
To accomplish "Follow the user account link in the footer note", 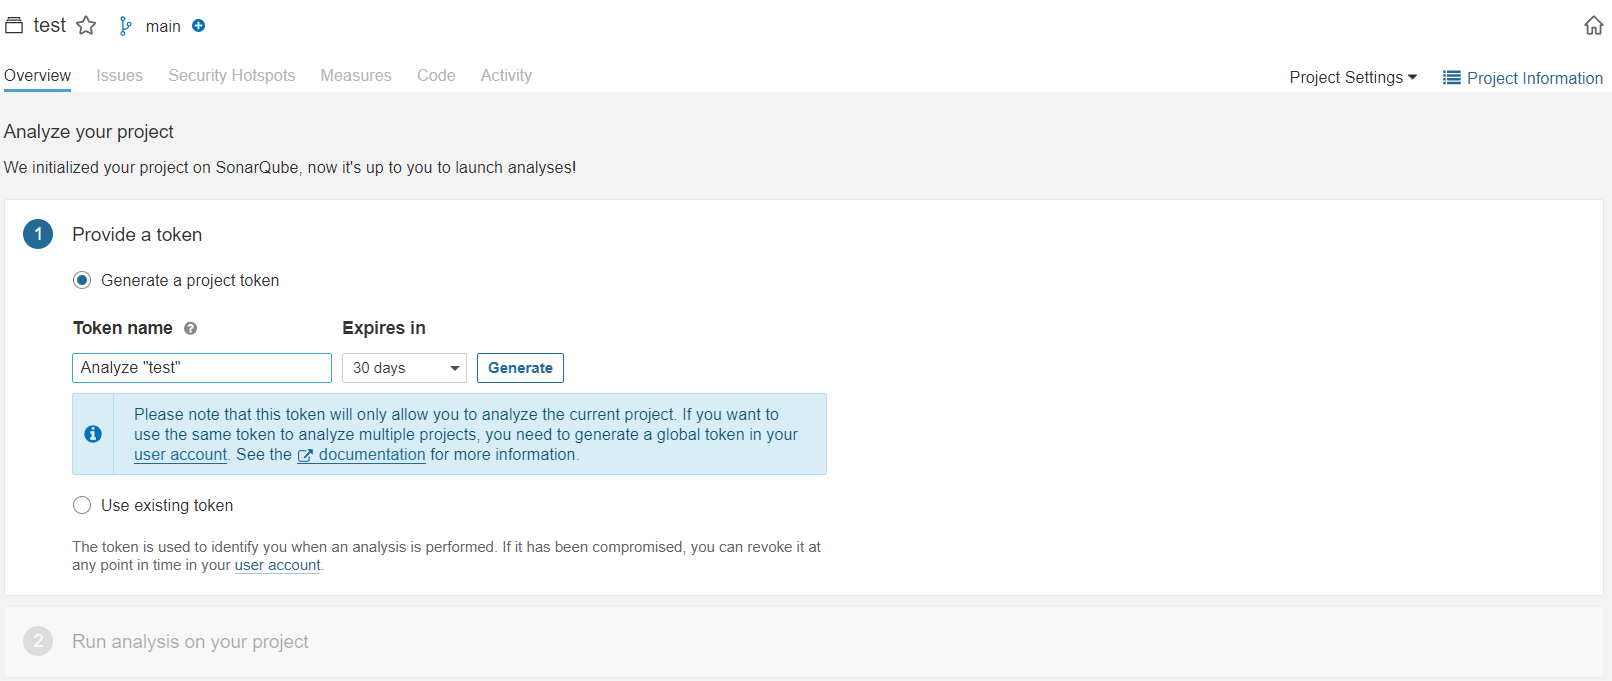I will click(277, 566).
